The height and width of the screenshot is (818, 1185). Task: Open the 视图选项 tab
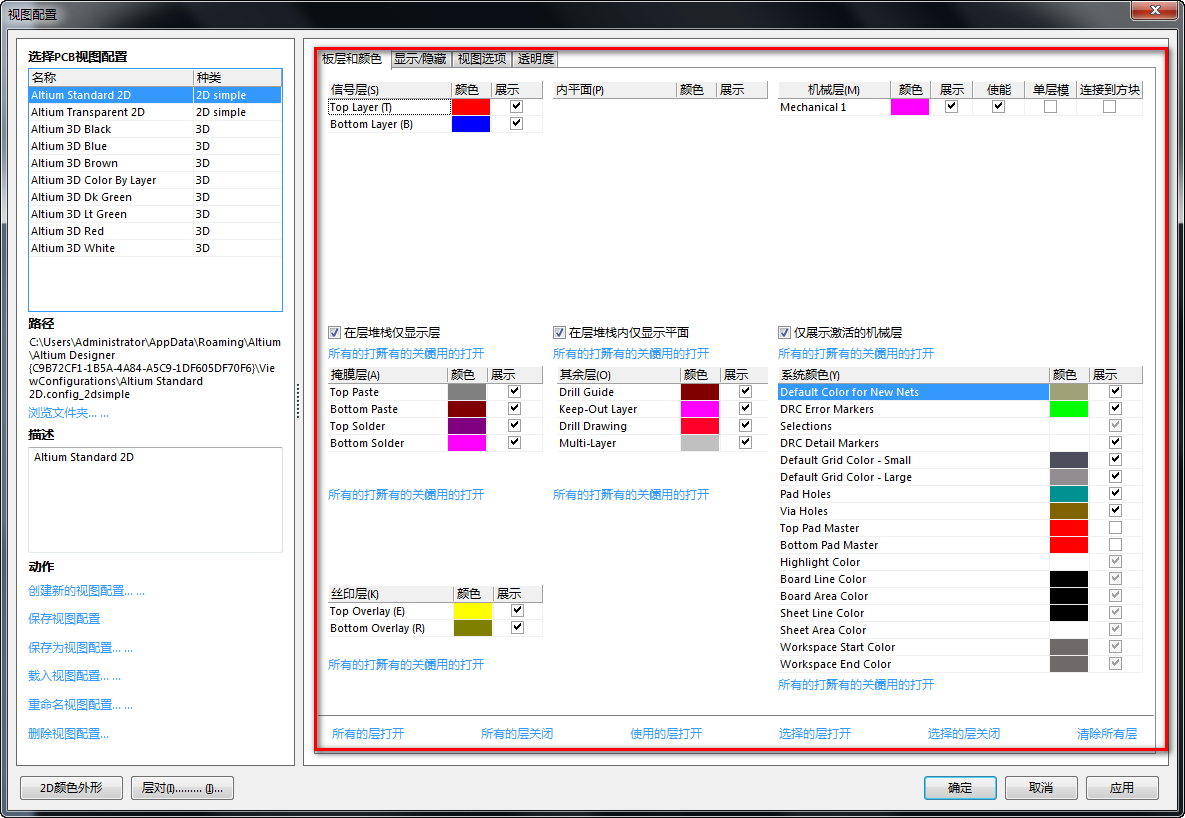point(481,59)
